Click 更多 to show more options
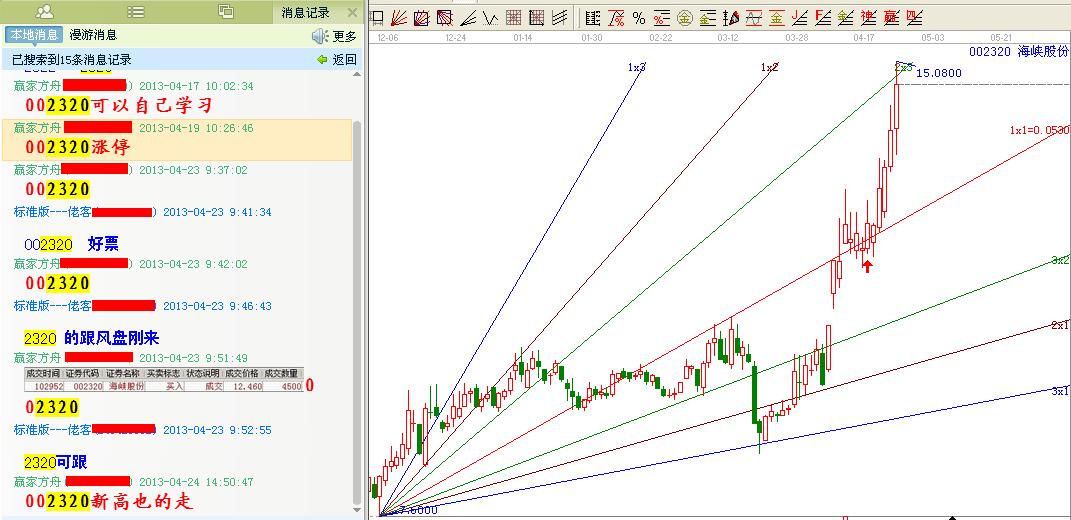The image size is (1071, 520). pos(345,36)
